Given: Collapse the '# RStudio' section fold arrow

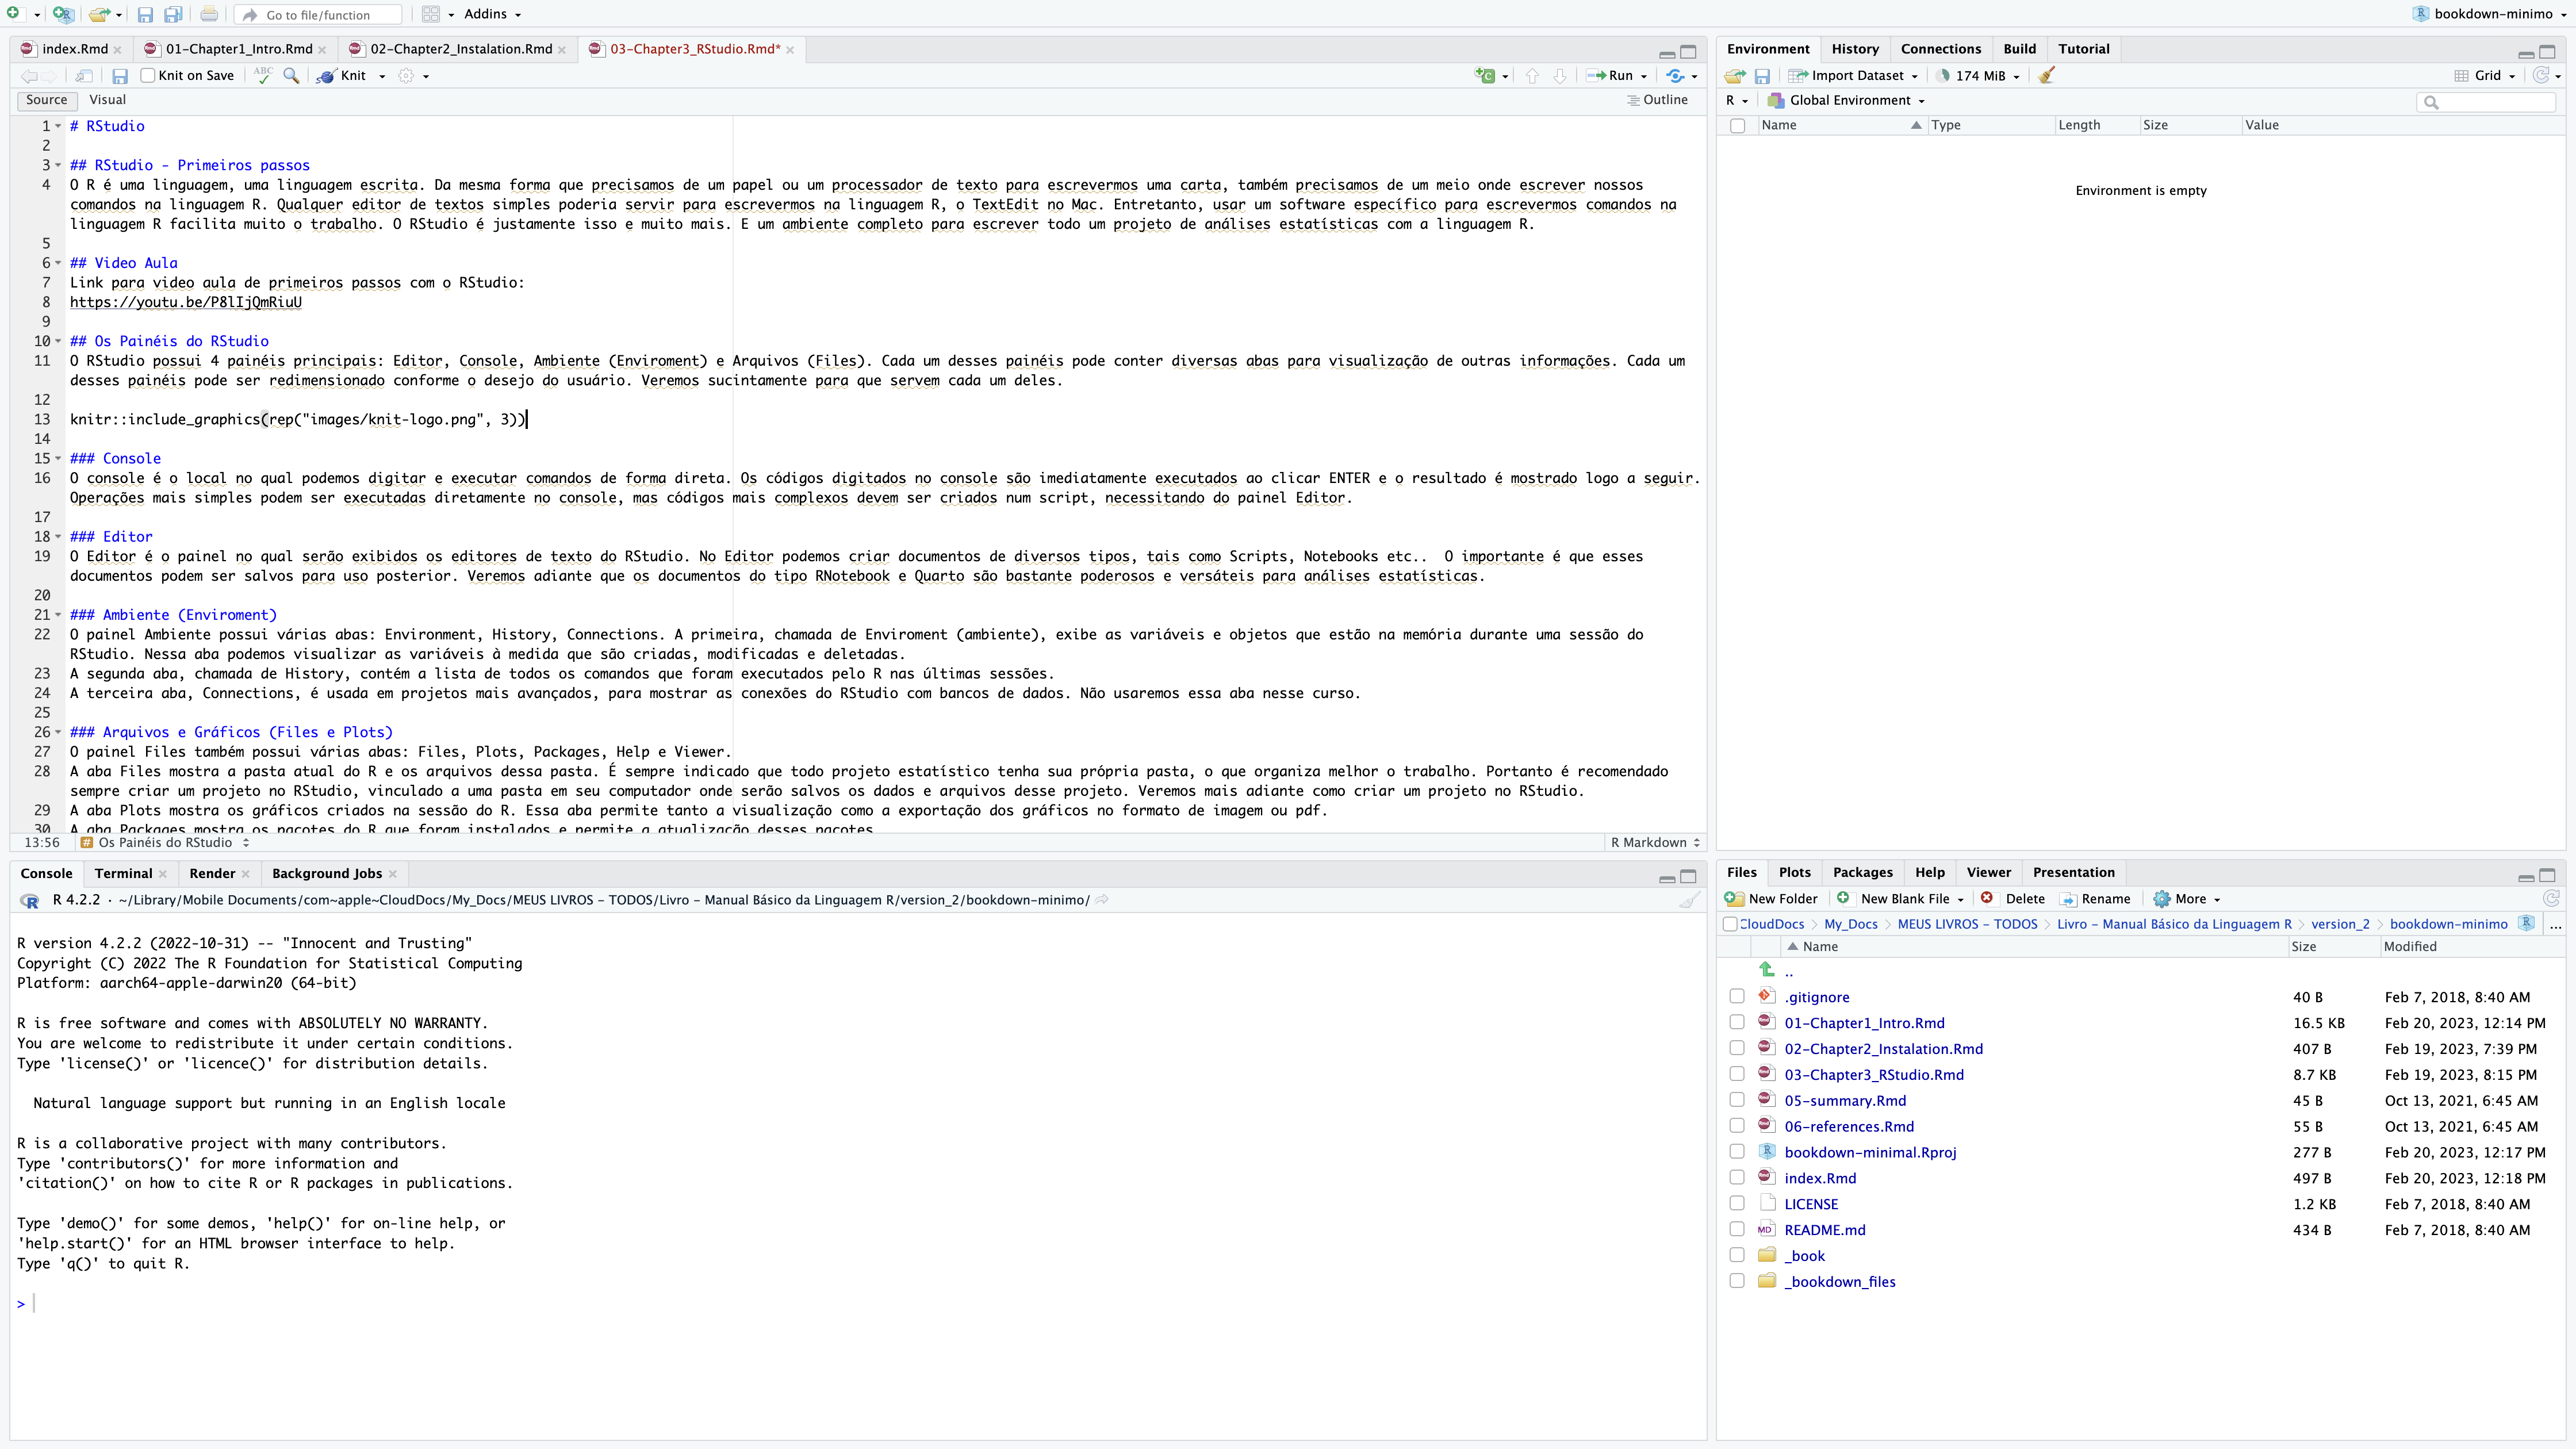Looking at the screenshot, I should pos(58,126).
